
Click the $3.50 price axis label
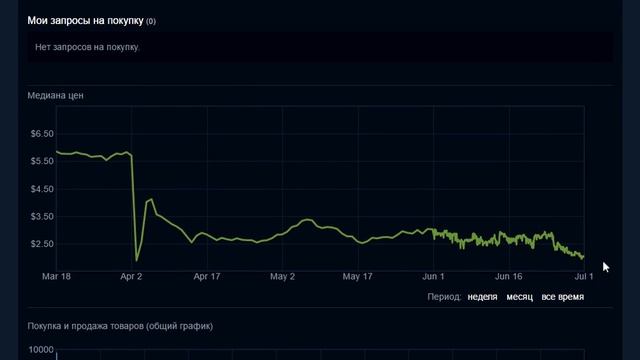(x=42, y=216)
